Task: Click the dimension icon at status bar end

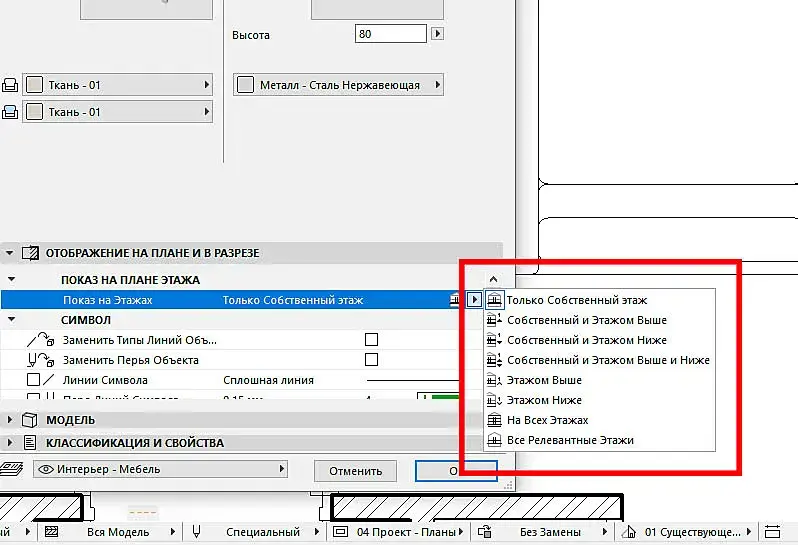Action: 773,532
